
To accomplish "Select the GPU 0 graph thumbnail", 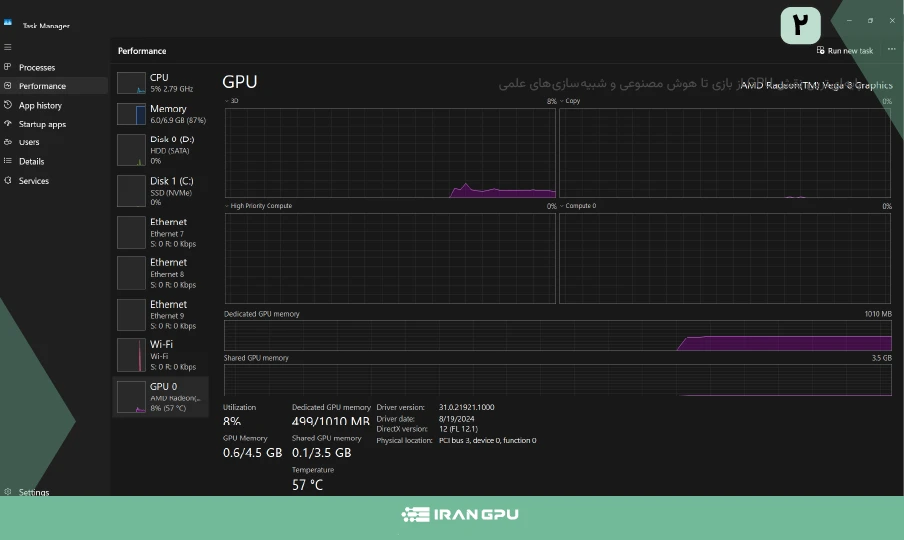I will coord(131,397).
